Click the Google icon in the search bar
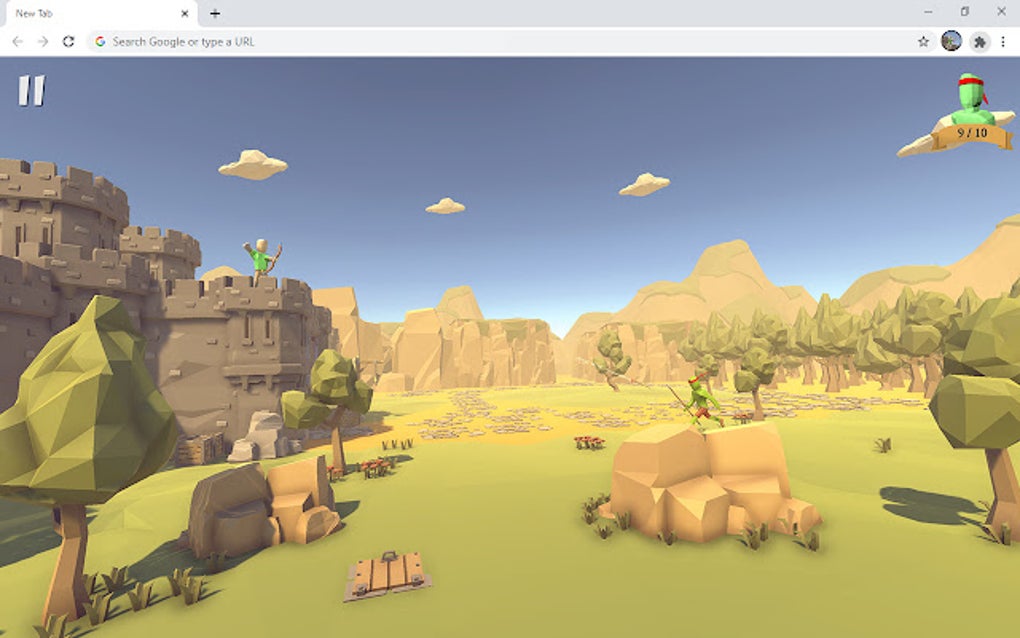 point(100,42)
